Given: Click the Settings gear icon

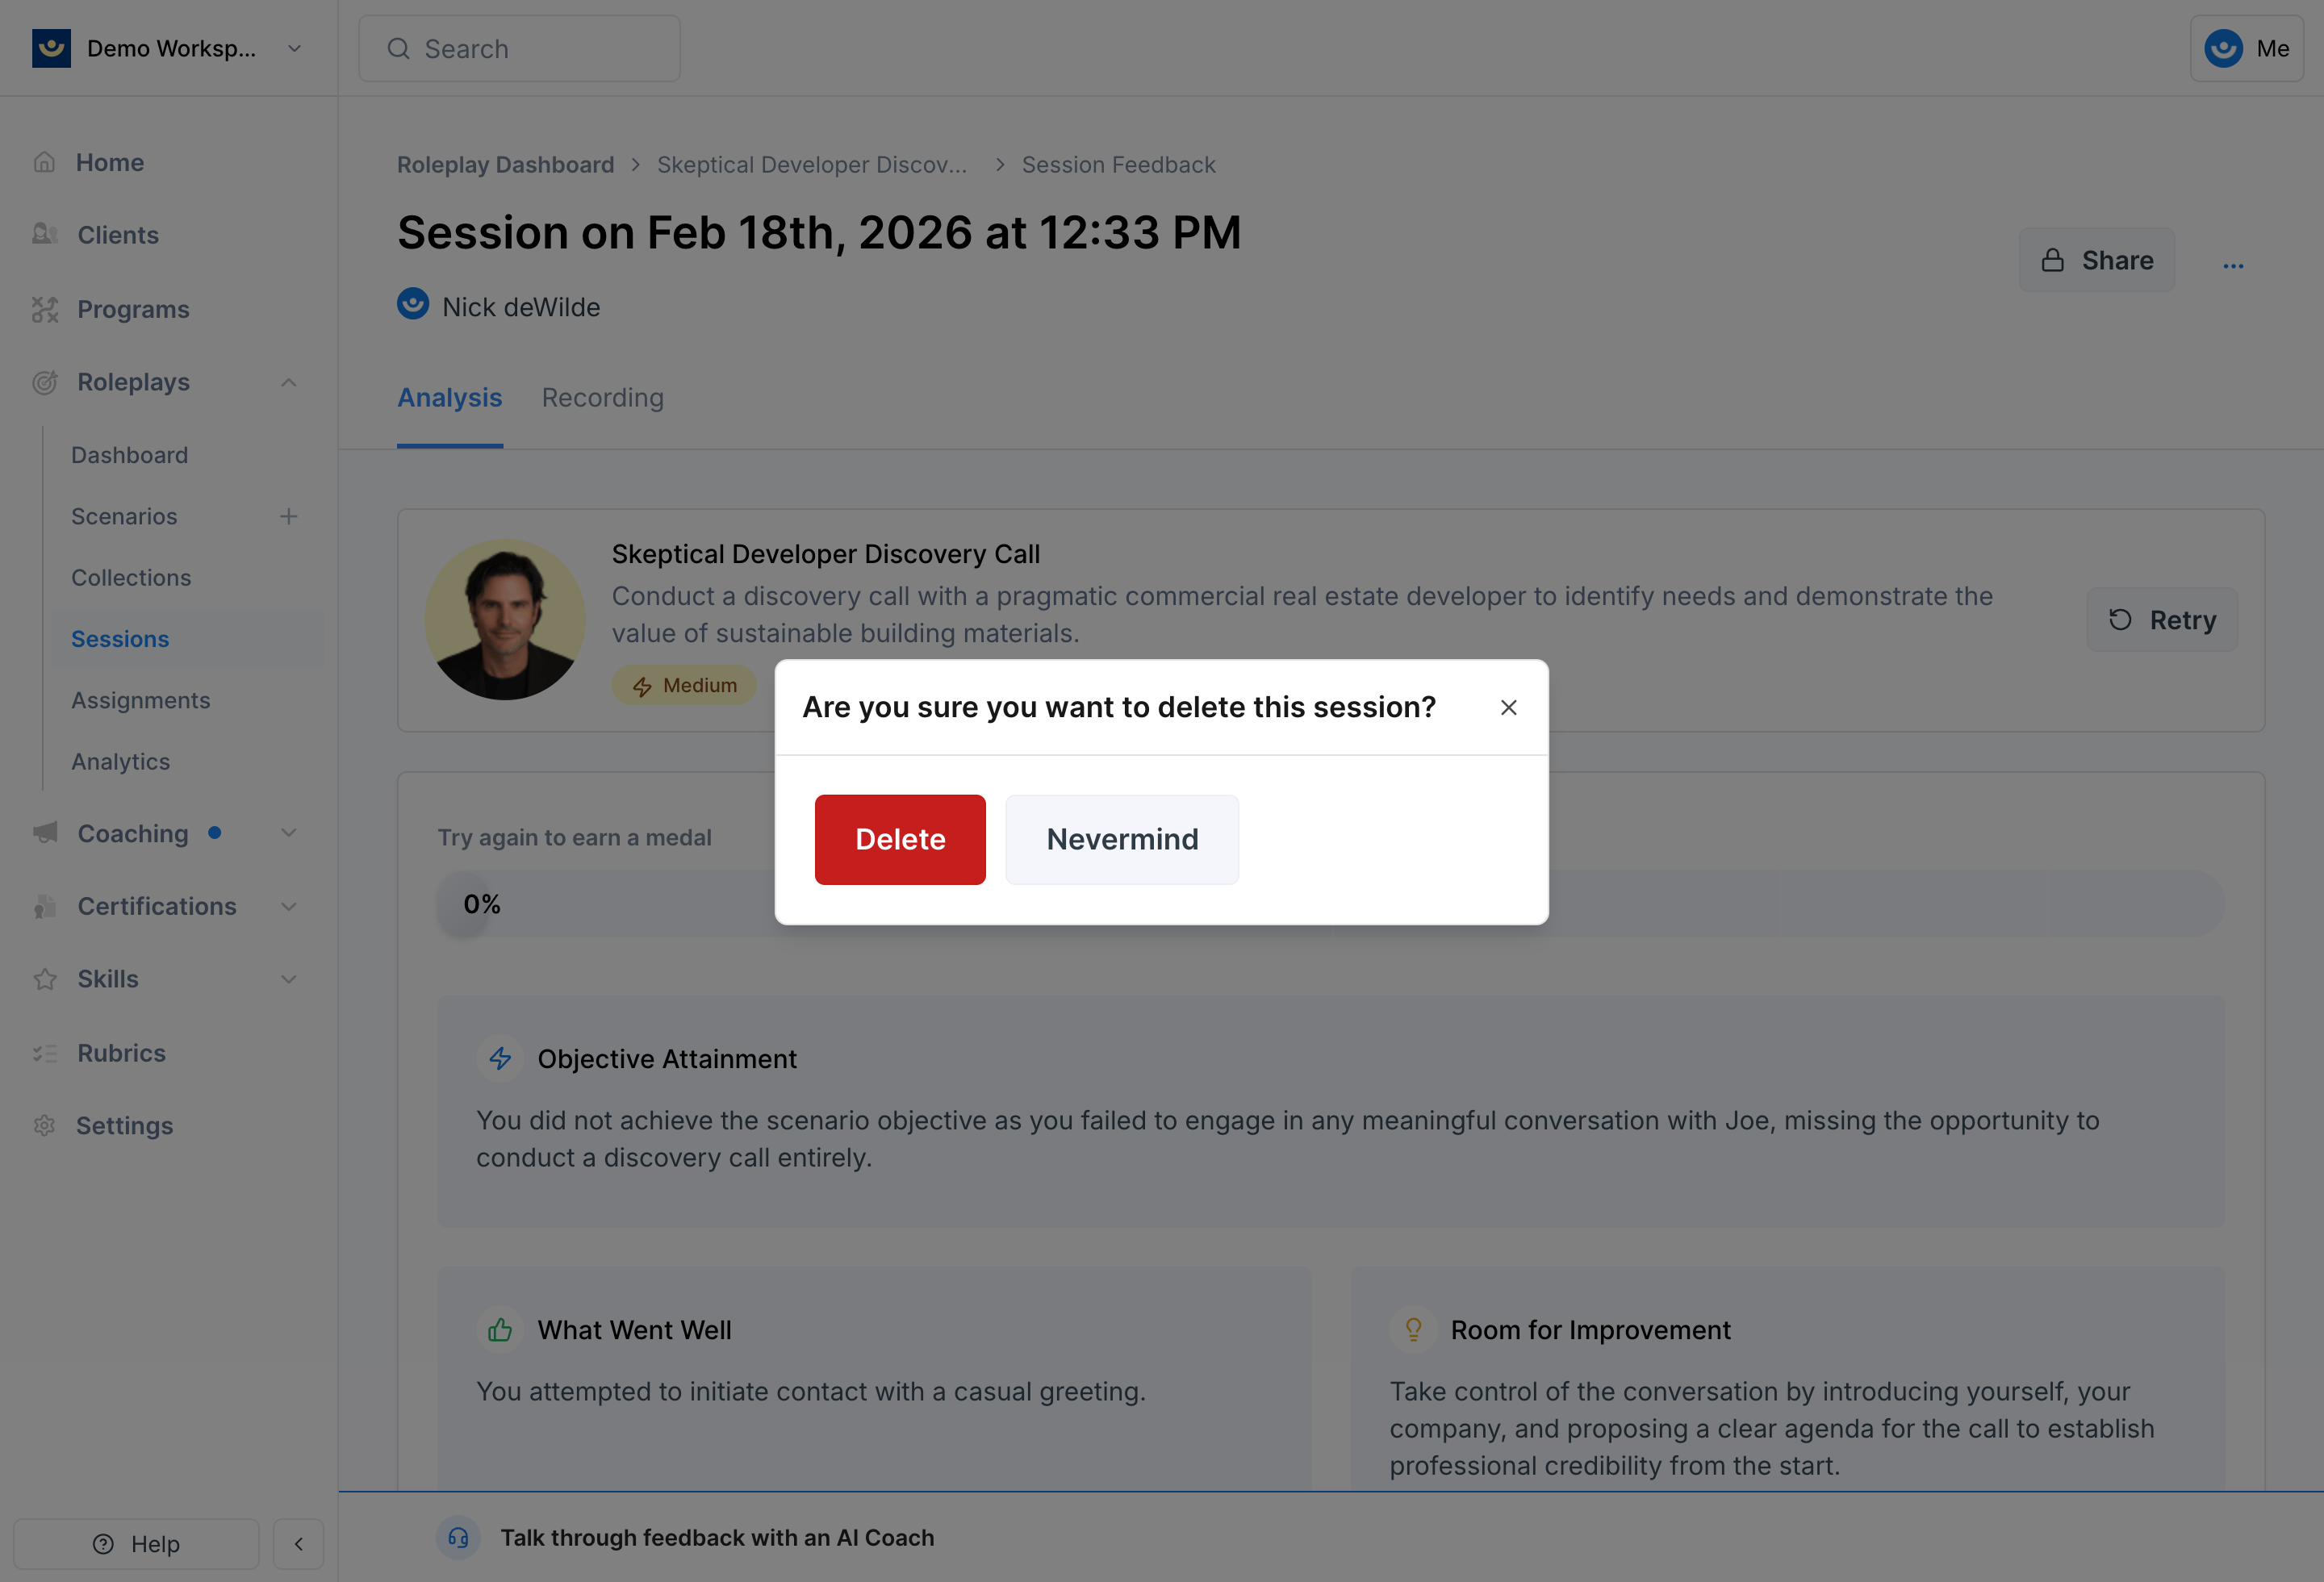Looking at the screenshot, I should (44, 1125).
